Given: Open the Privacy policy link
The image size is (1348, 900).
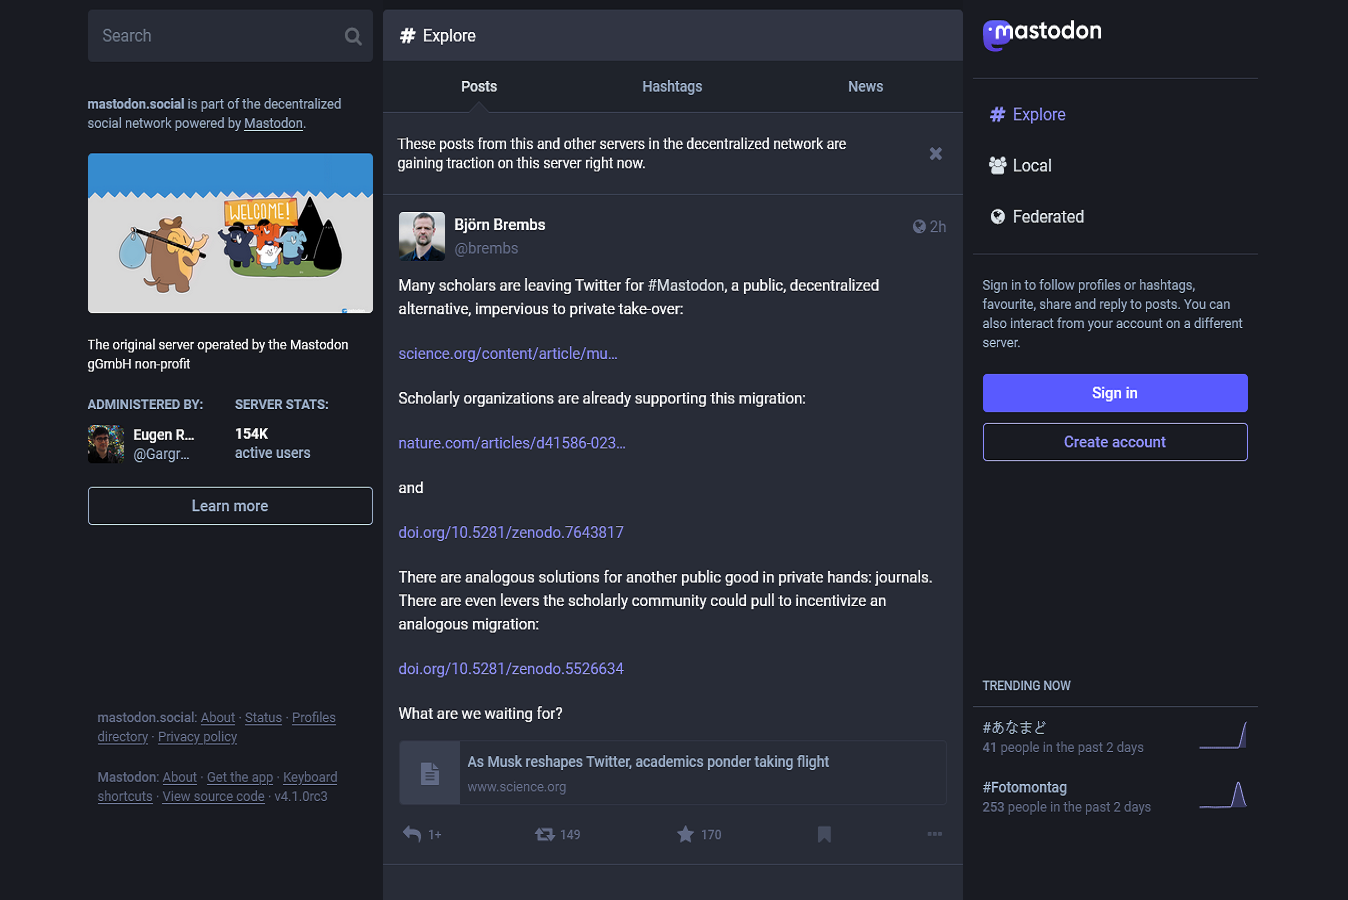Looking at the screenshot, I should [x=198, y=737].
